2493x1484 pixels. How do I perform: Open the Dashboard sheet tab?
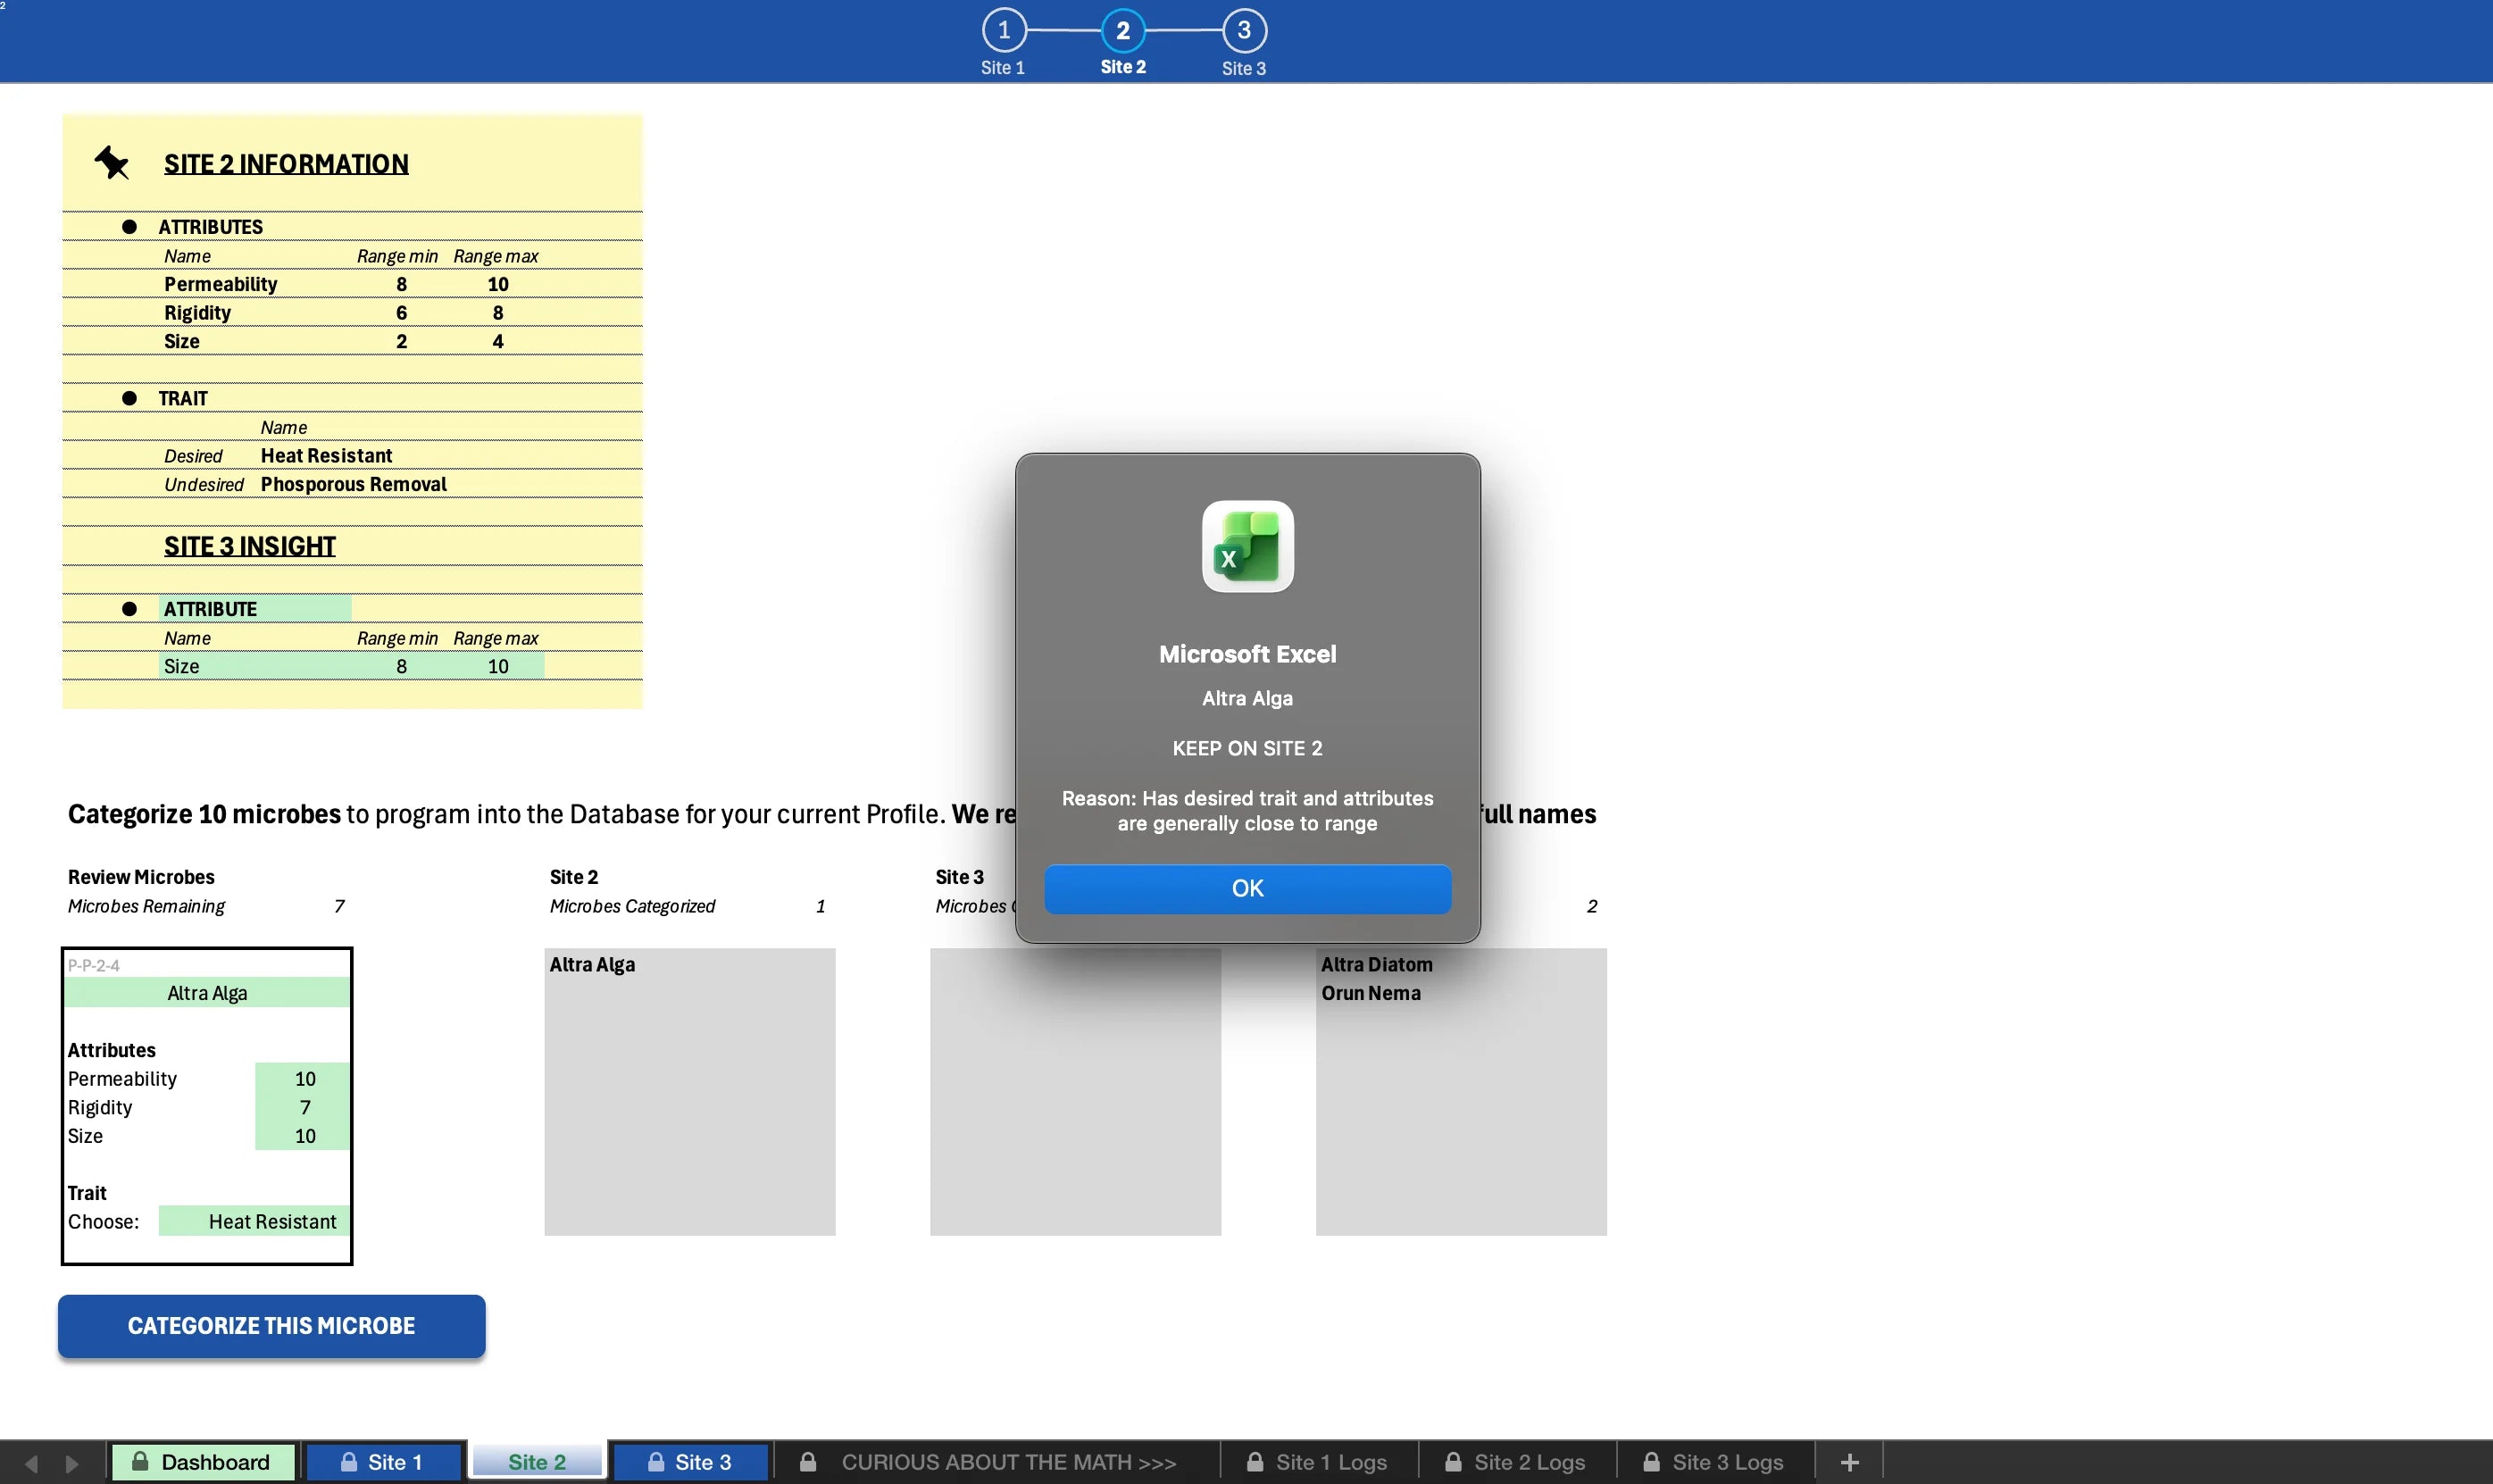[x=202, y=1462]
